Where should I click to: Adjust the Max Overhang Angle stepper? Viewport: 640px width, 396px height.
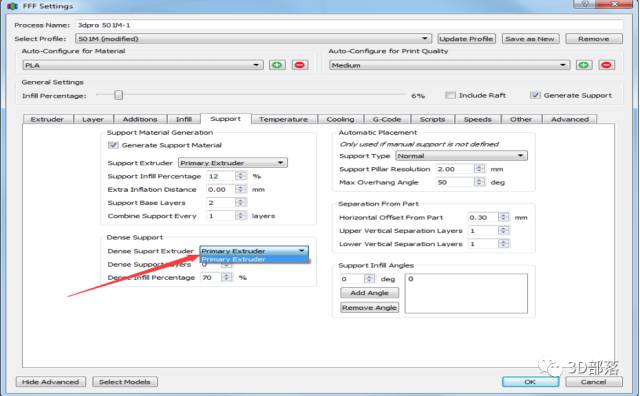tap(480, 182)
